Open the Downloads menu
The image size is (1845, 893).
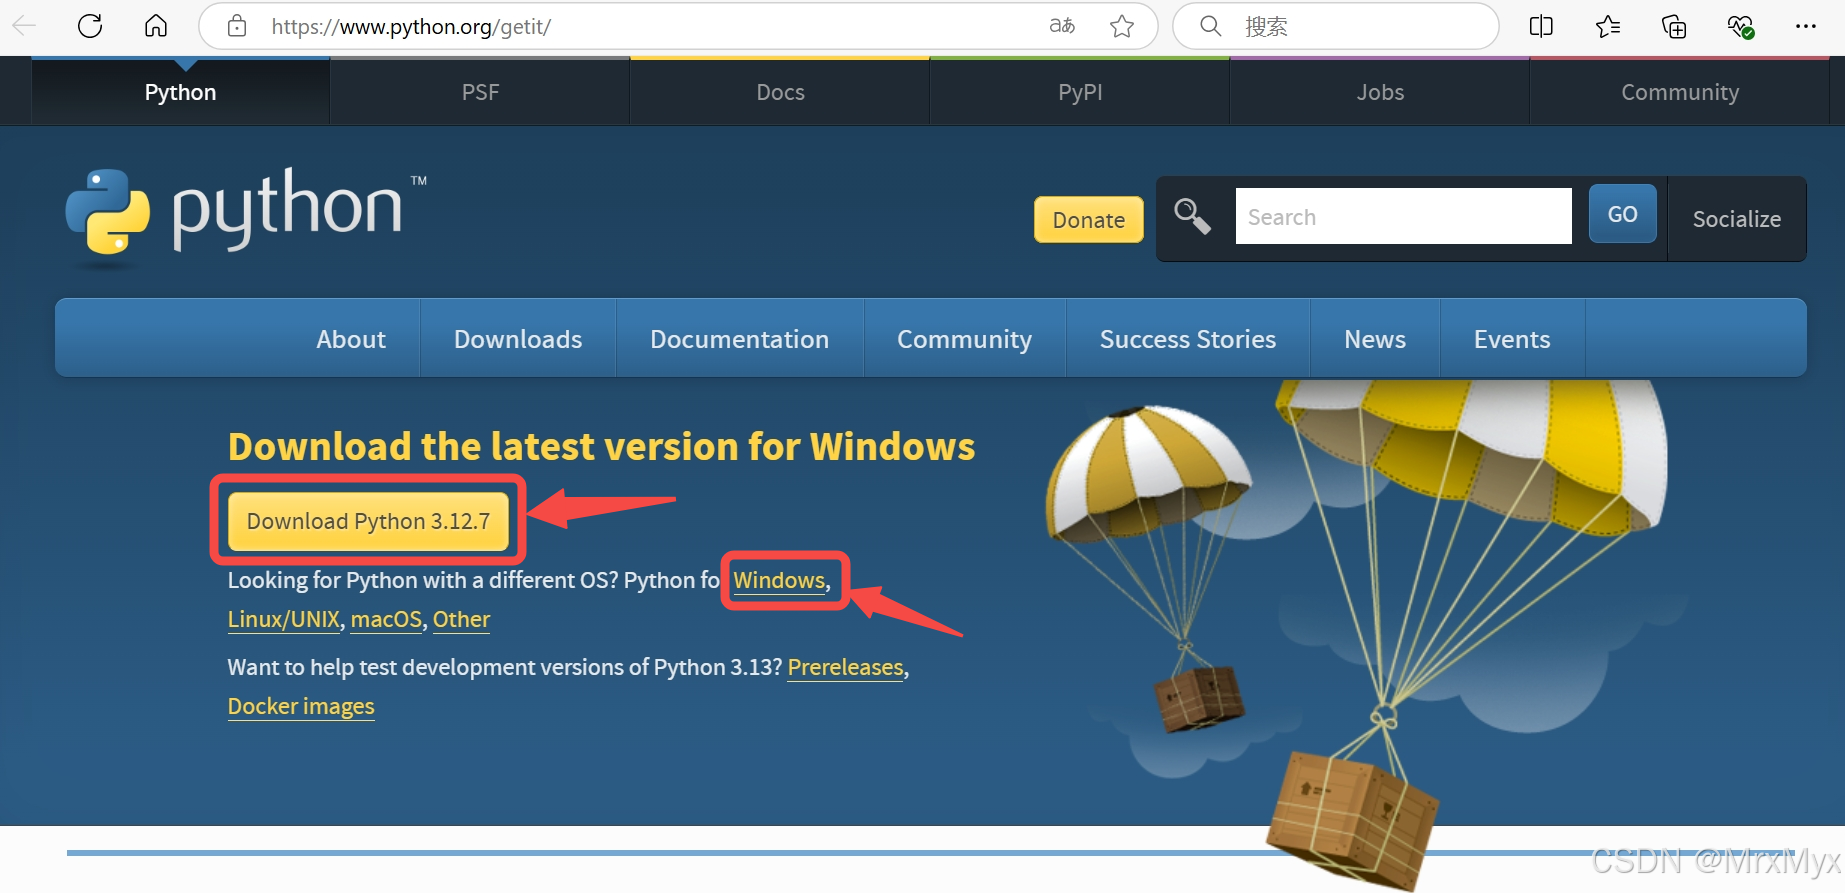[518, 339]
